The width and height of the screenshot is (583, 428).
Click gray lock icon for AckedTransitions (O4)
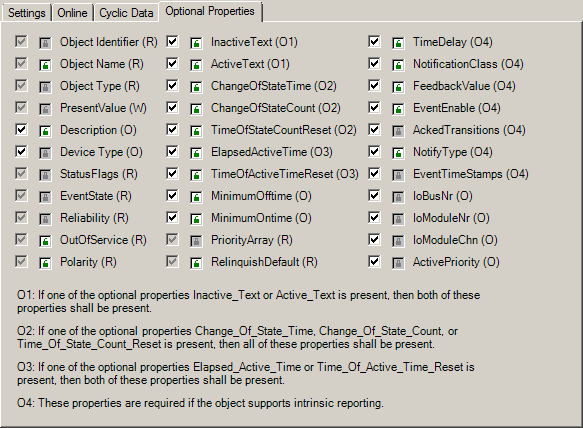click(x=398, y=131)
